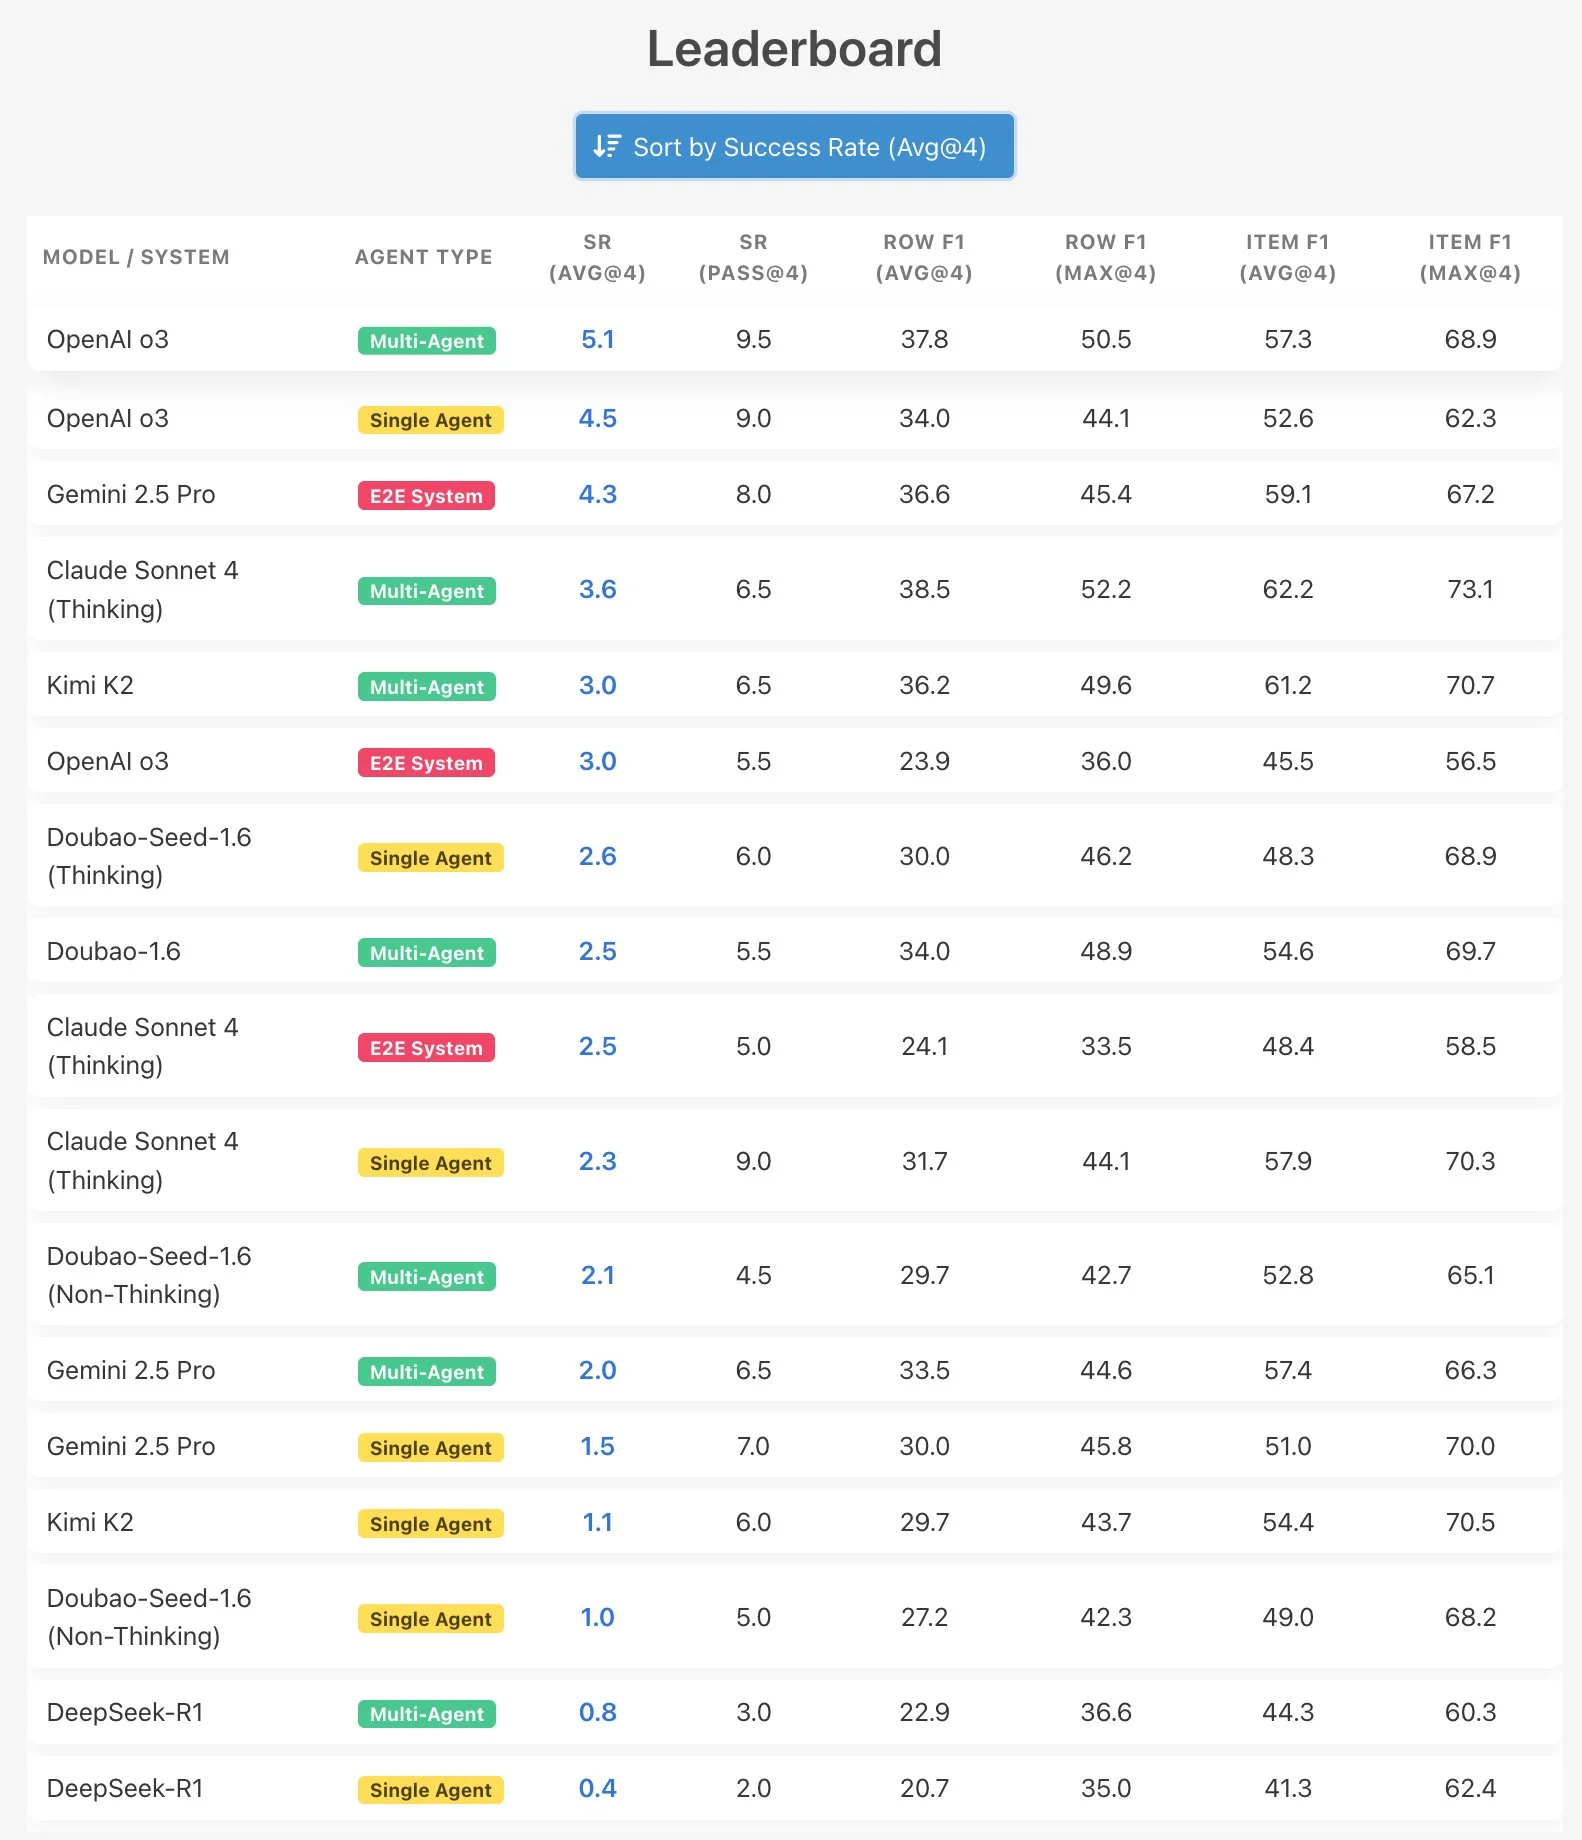The width and height of the screenshot is (1582, 1840).
Task: Select the SR (Pass@4) column header
Action: (753, 257)
